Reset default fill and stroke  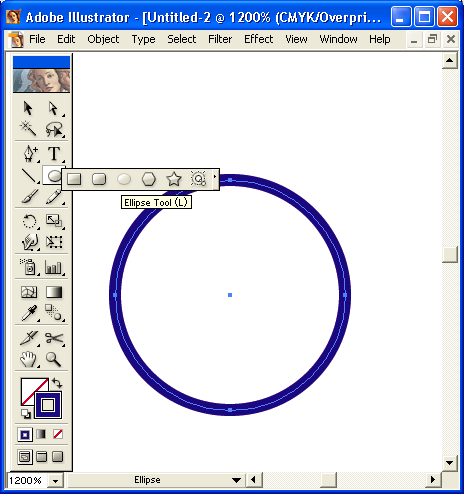(x=26, y=414)
